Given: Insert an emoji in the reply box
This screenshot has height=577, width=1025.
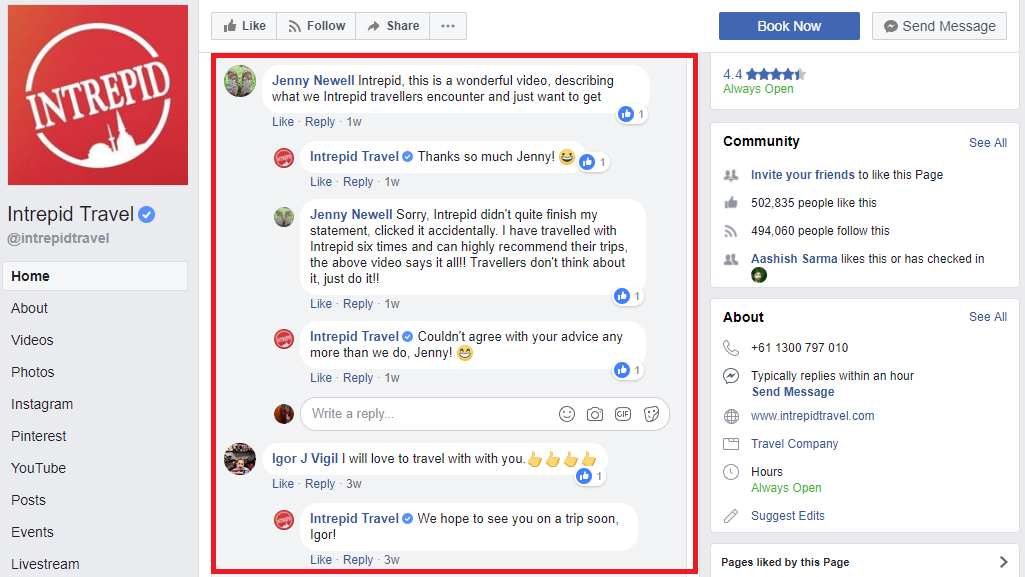Looking at the screenshot, I should pos(567,414).
